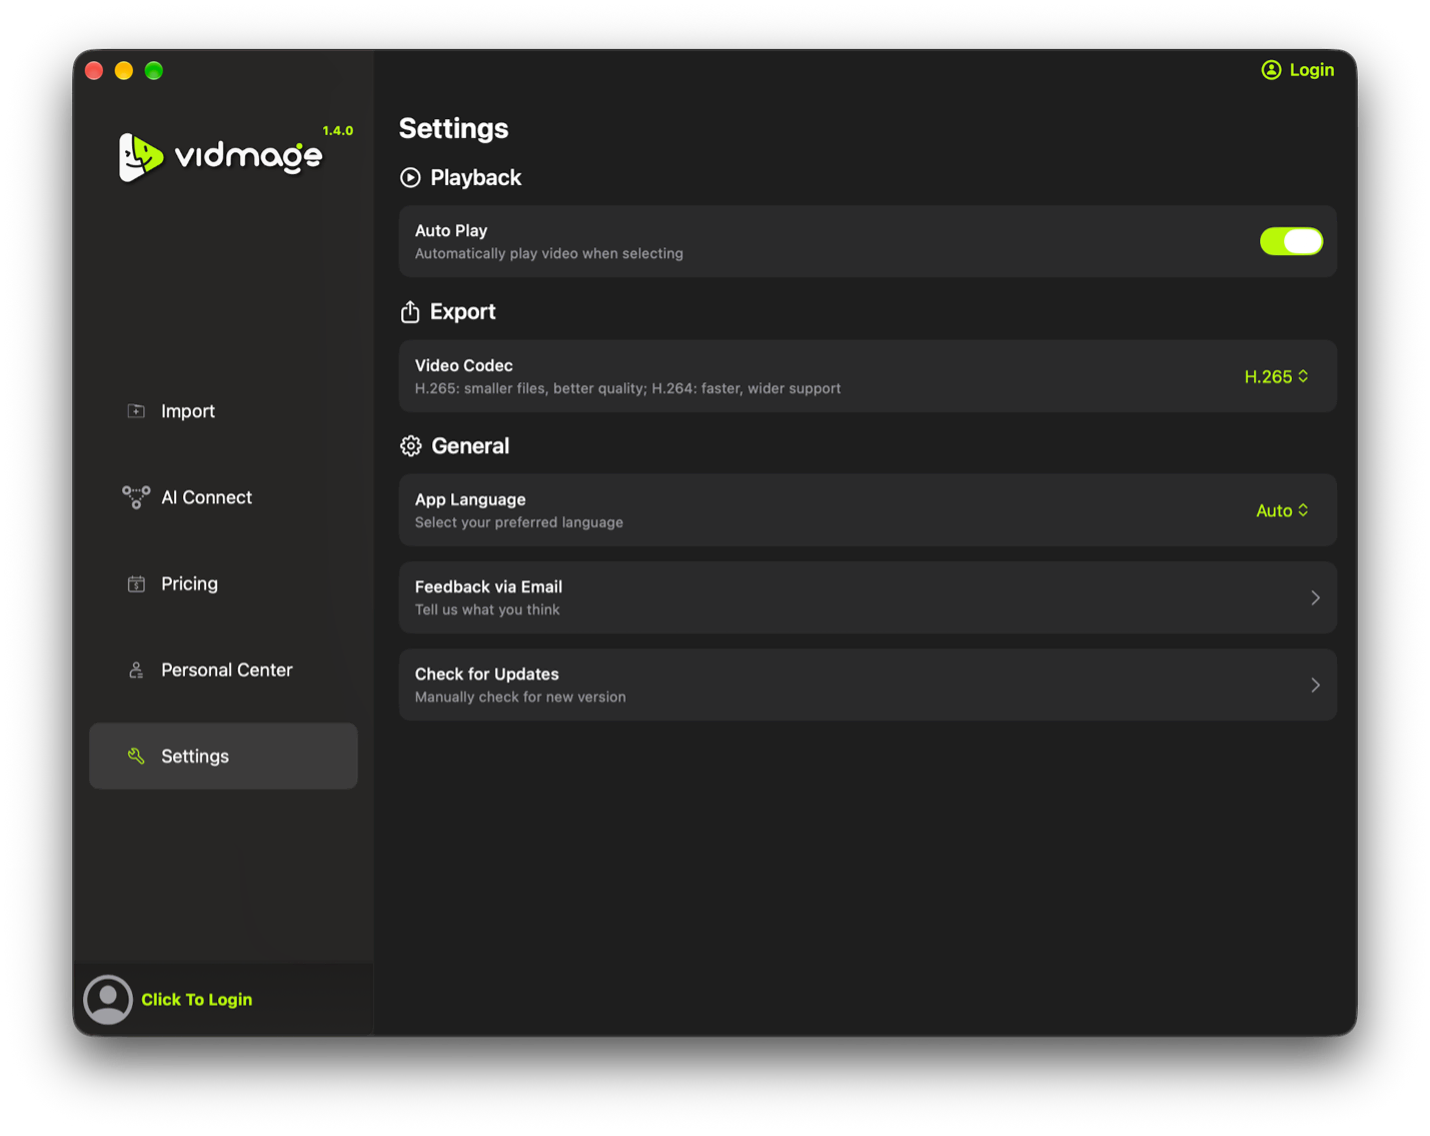The height and width of the screenshot is (1136, 1430).
Task: Click the Settings page heading
Action: (453, 129)
